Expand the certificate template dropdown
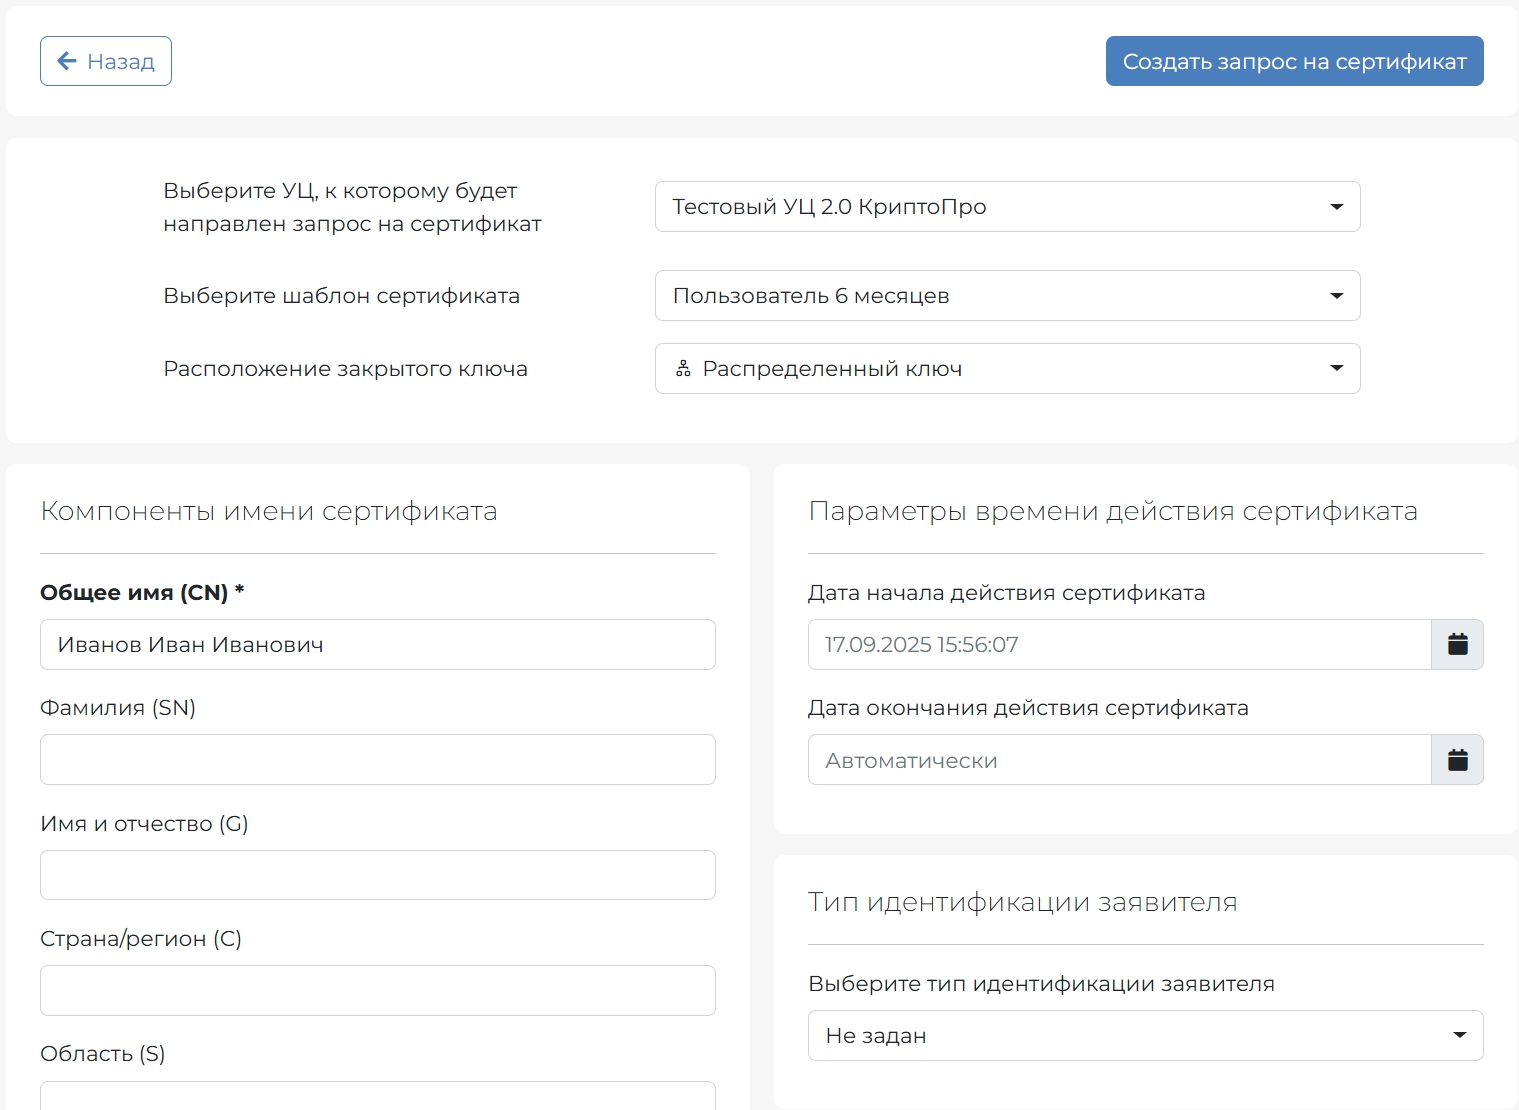Image resolution: width=1519 pixels, height=1110 pixels. coord(1000,296)
